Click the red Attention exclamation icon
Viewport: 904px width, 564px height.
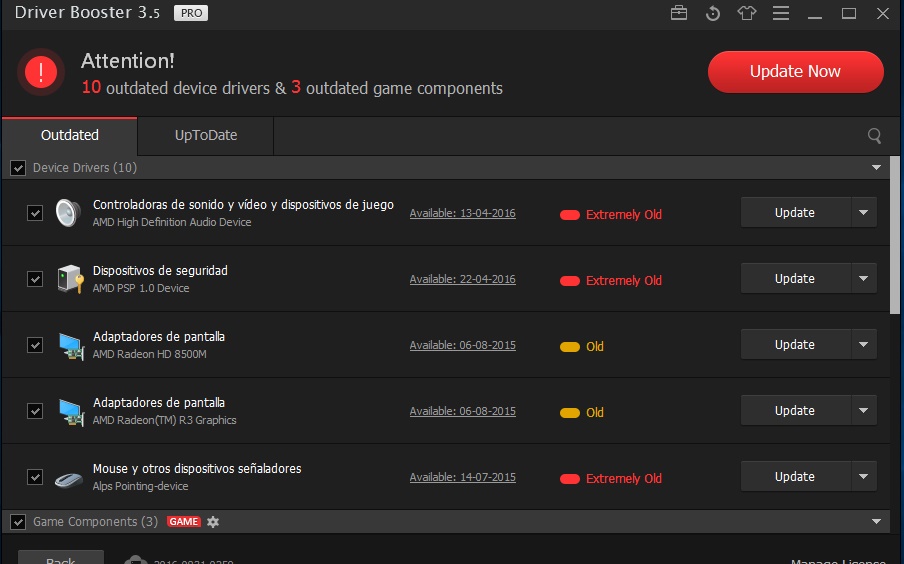coord(40,72)
